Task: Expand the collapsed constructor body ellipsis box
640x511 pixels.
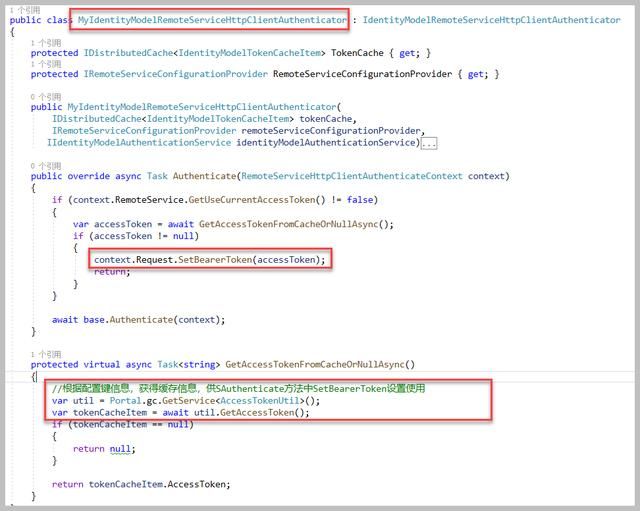Action: (x=429, y=143)
